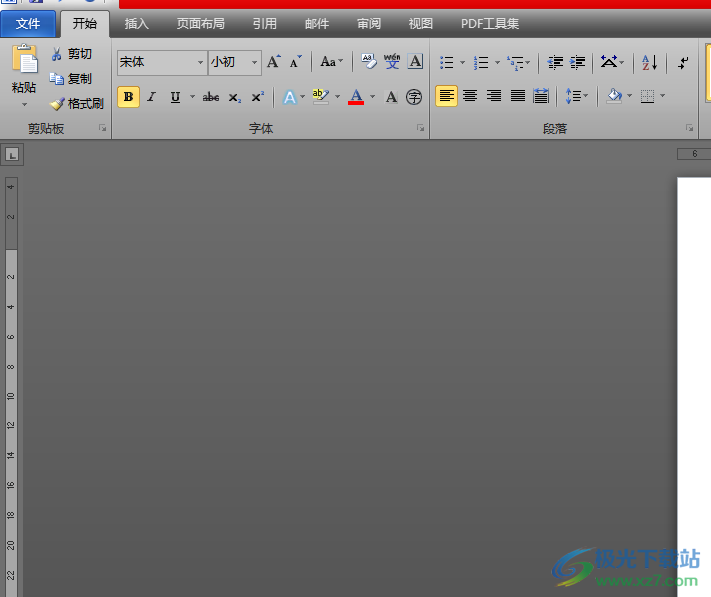
Task: Open the highlight color dropdown arrow
Action: point(337,97)
